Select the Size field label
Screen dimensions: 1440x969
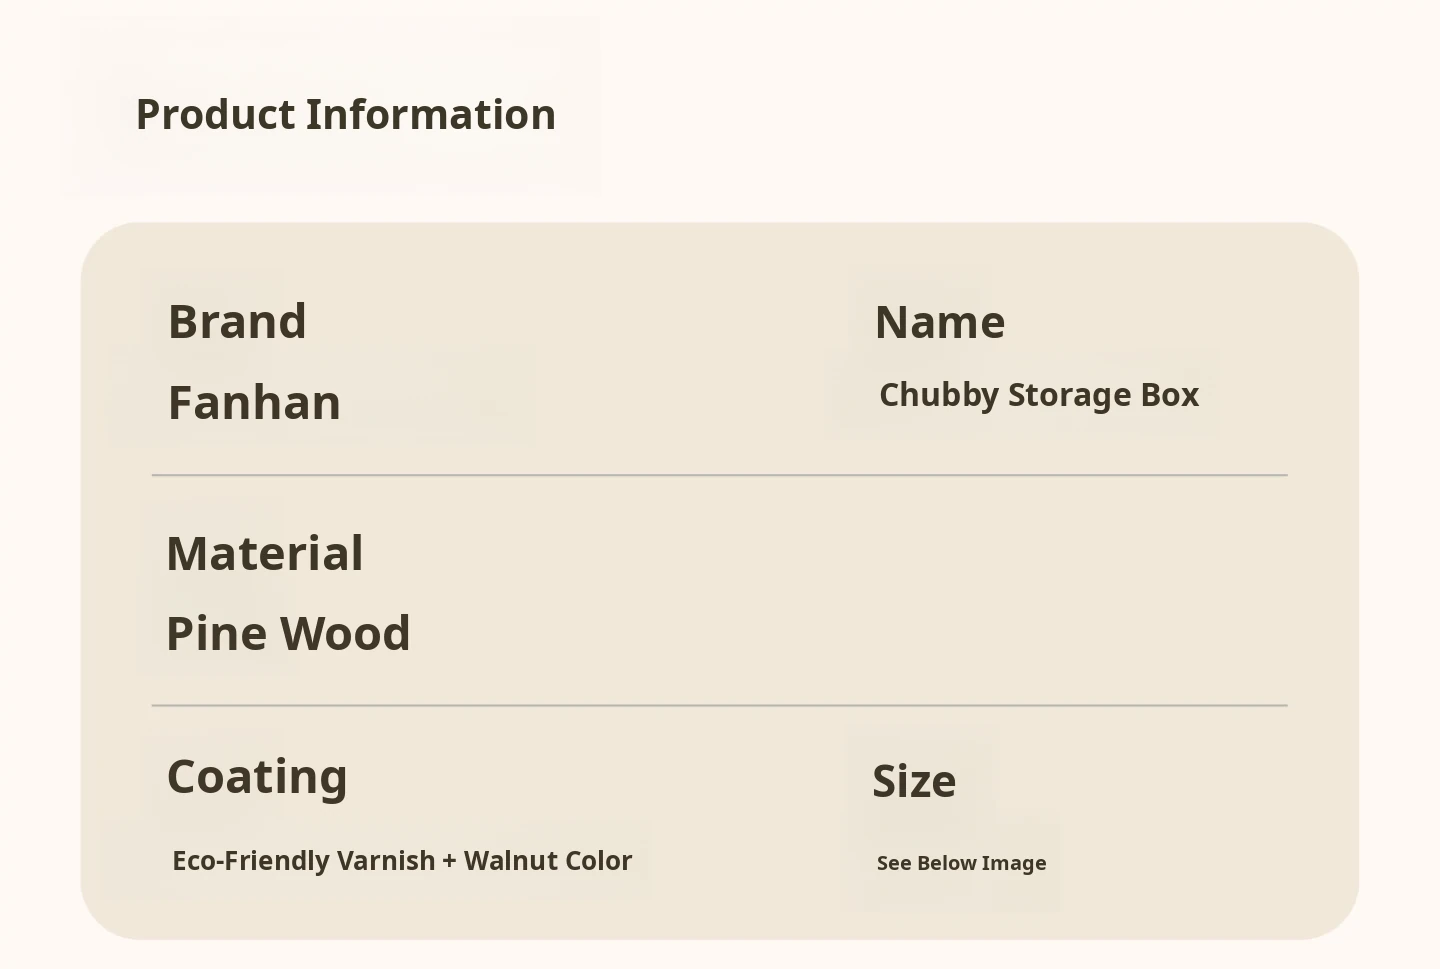coord(914,781)
